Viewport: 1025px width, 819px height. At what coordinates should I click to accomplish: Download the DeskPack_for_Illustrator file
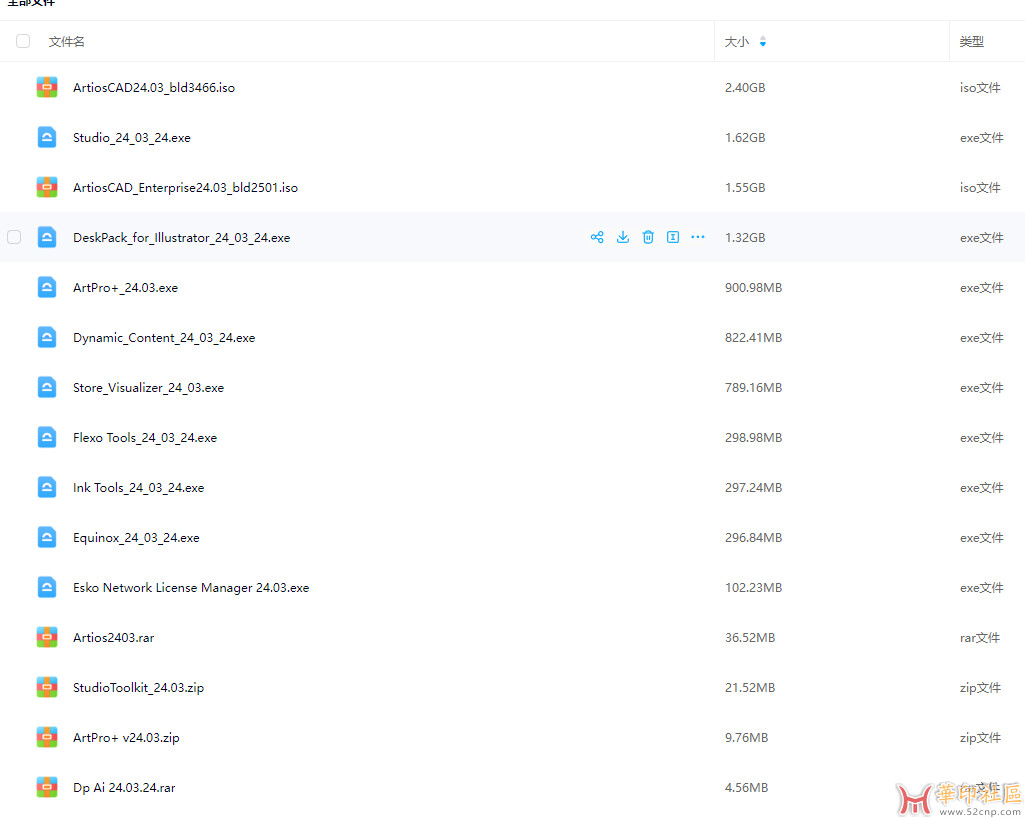(622, 237)
